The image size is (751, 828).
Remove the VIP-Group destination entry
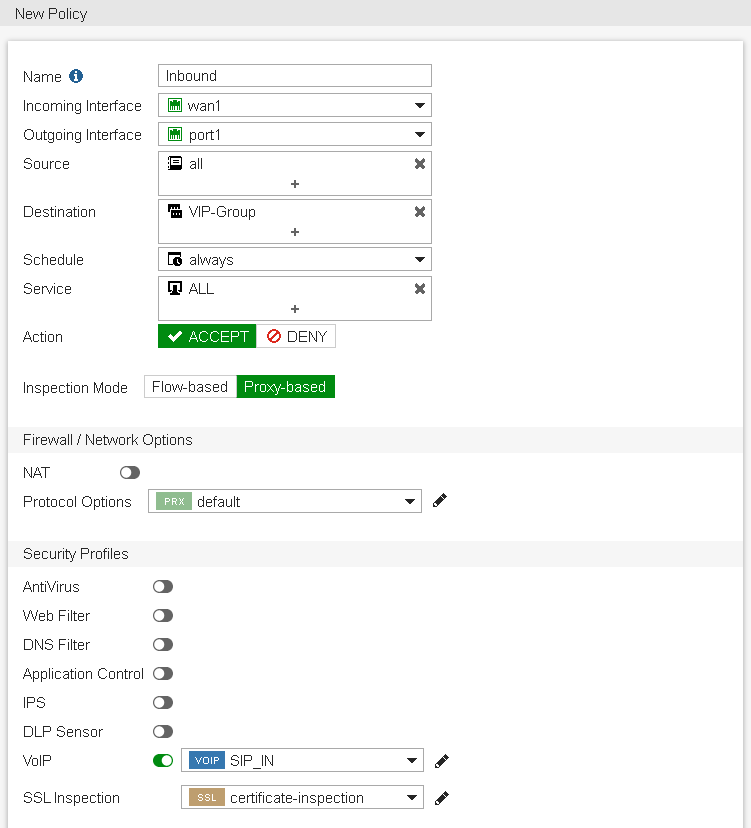(419, 211)
